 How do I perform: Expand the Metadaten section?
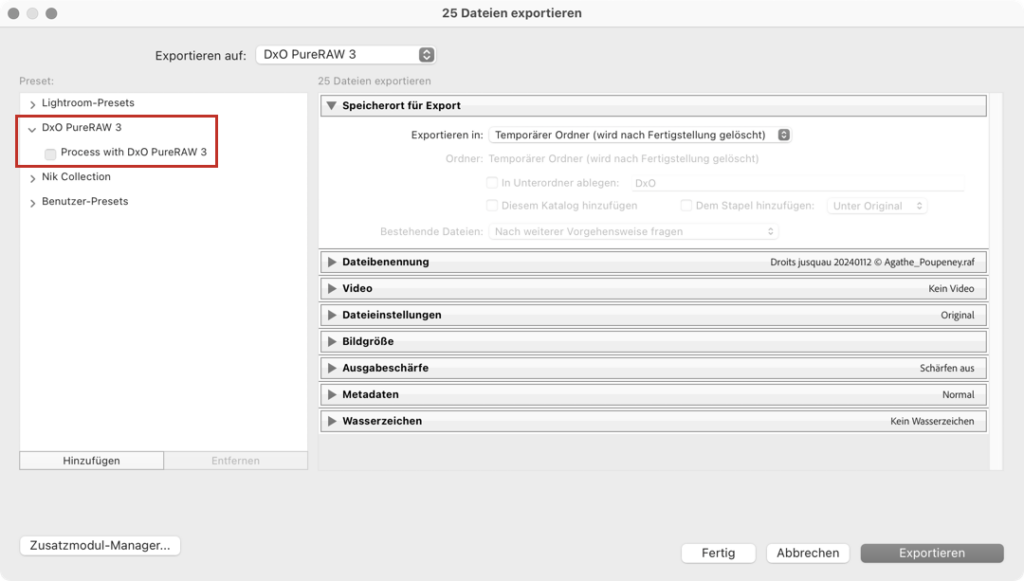[332, 395]
